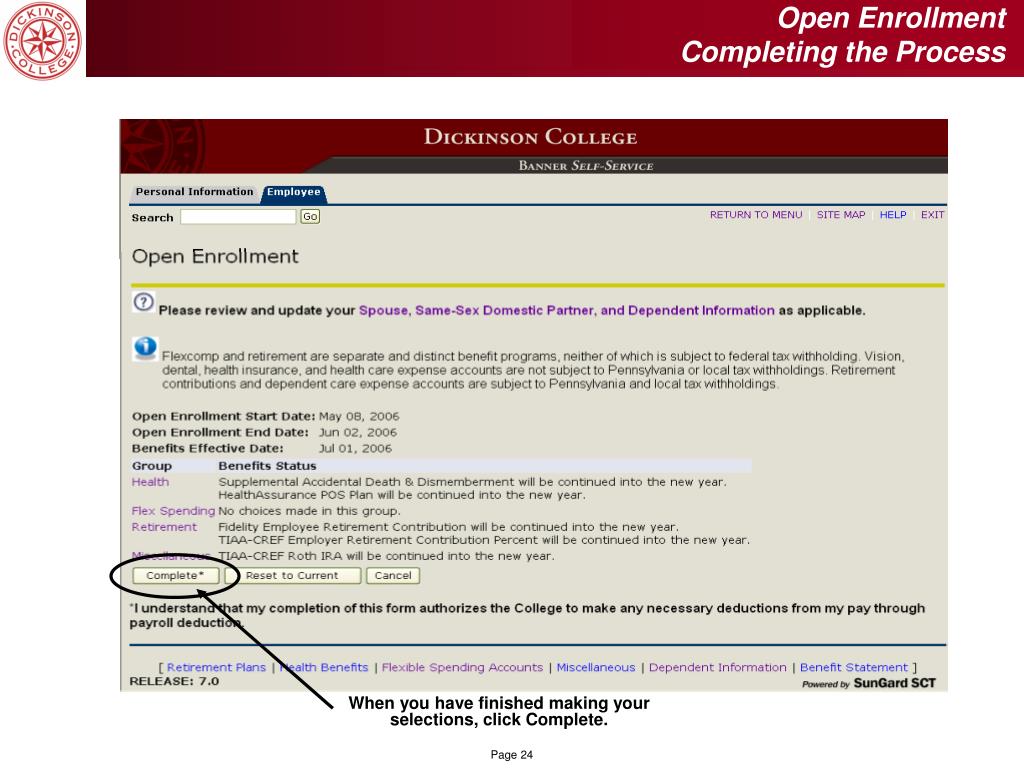
Task: Open the Personal Information tab
Action: [194, 192]
